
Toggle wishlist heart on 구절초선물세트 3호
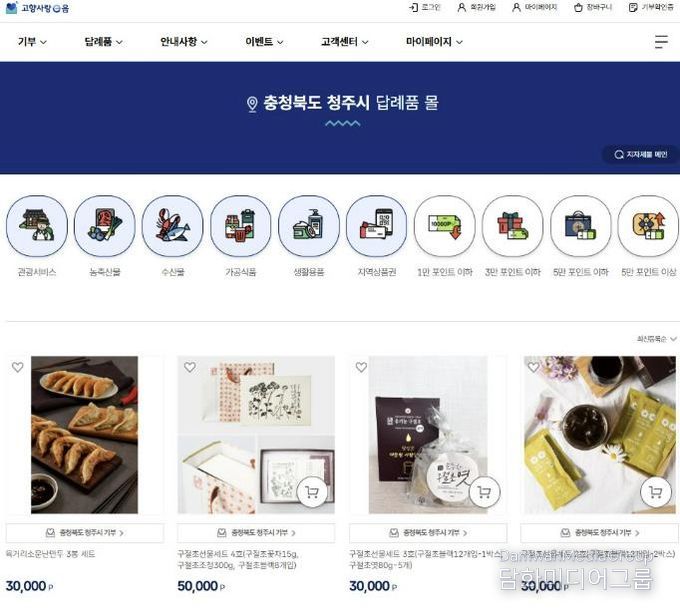click(x=361, y=367)
